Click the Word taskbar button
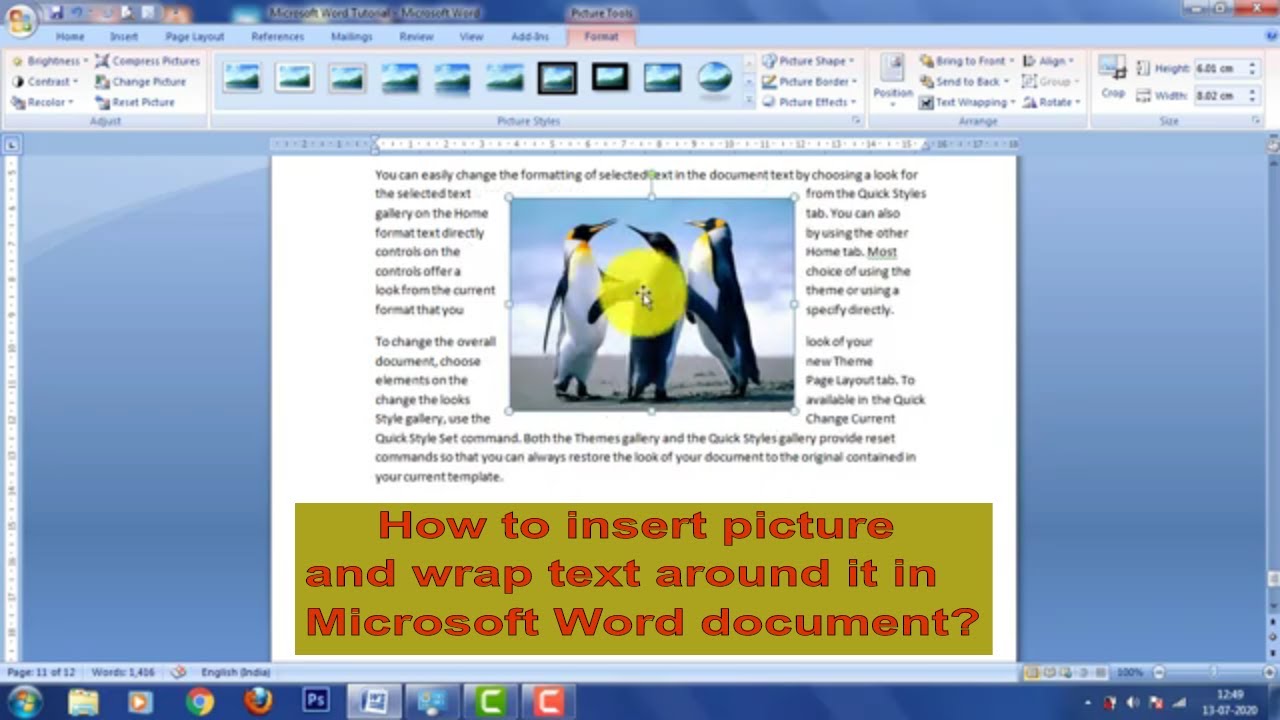 374,701
